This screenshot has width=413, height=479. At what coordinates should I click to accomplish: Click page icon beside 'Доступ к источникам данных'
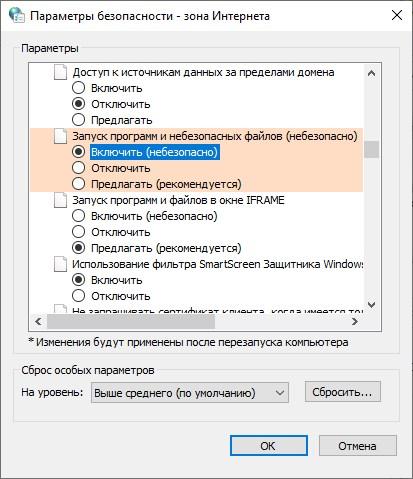click(60, 72)
